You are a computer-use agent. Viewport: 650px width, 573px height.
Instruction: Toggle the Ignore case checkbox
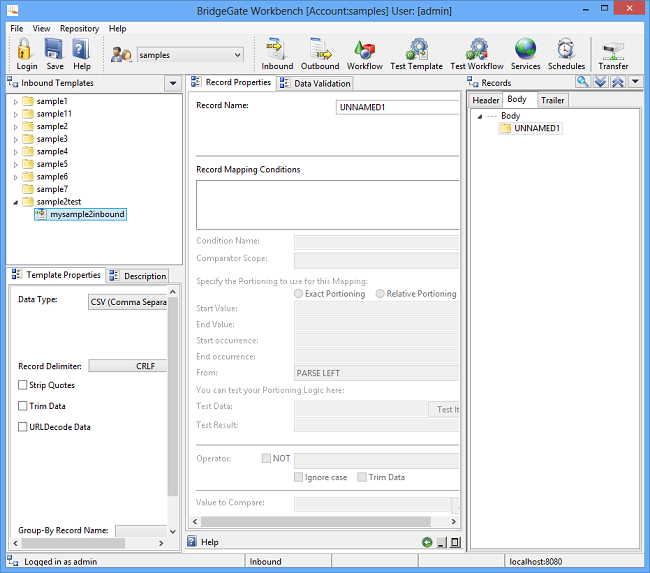298,477
